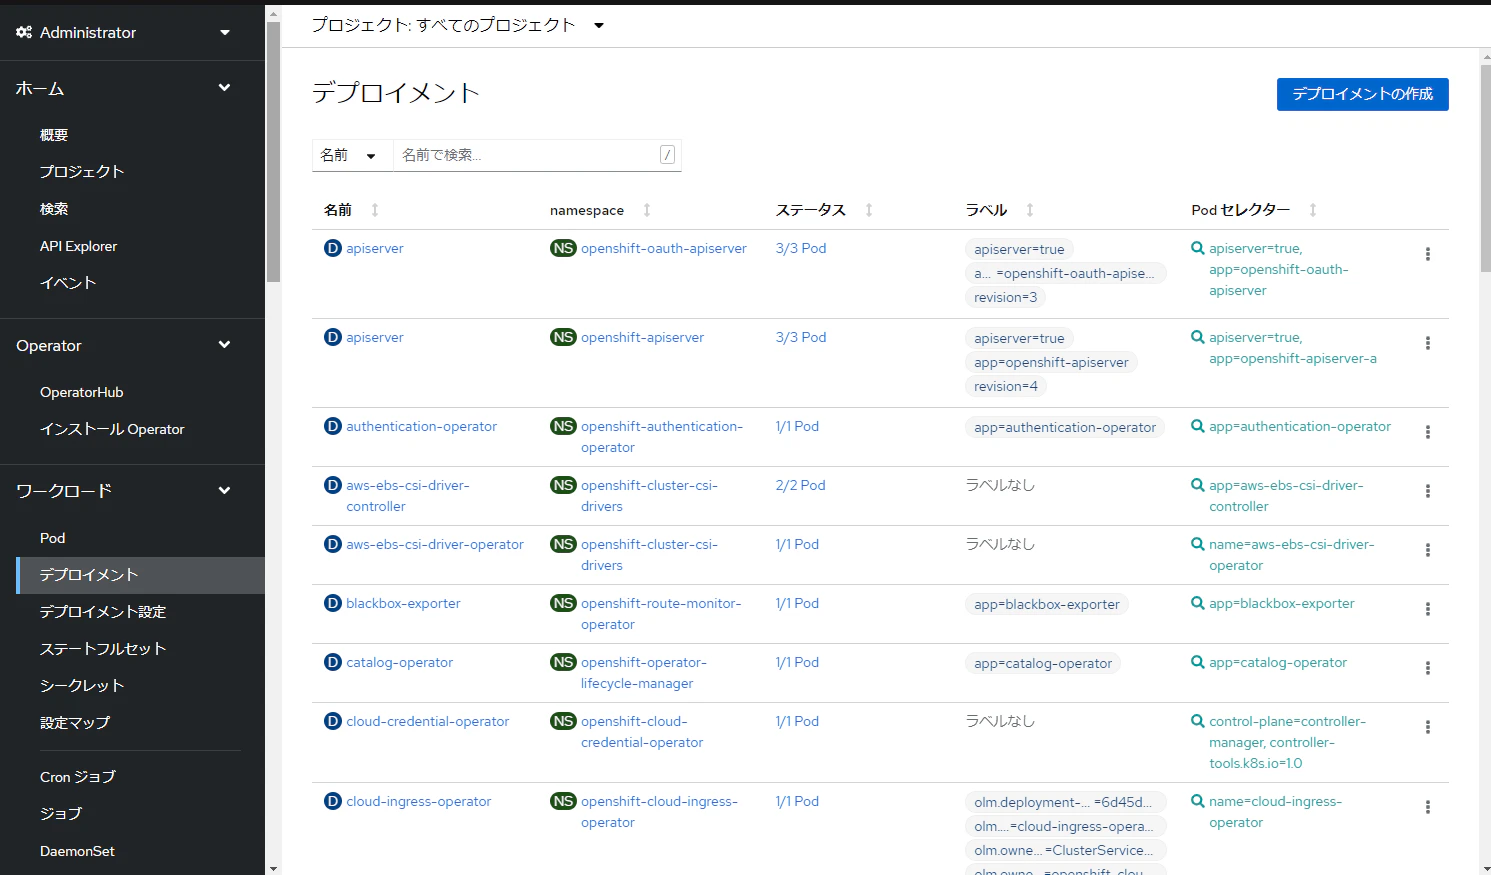Image resolution: width=1491 pixels, height=875 pixels.
Task: Click the Administrator perspective gear icon
Action: point(24,32)
